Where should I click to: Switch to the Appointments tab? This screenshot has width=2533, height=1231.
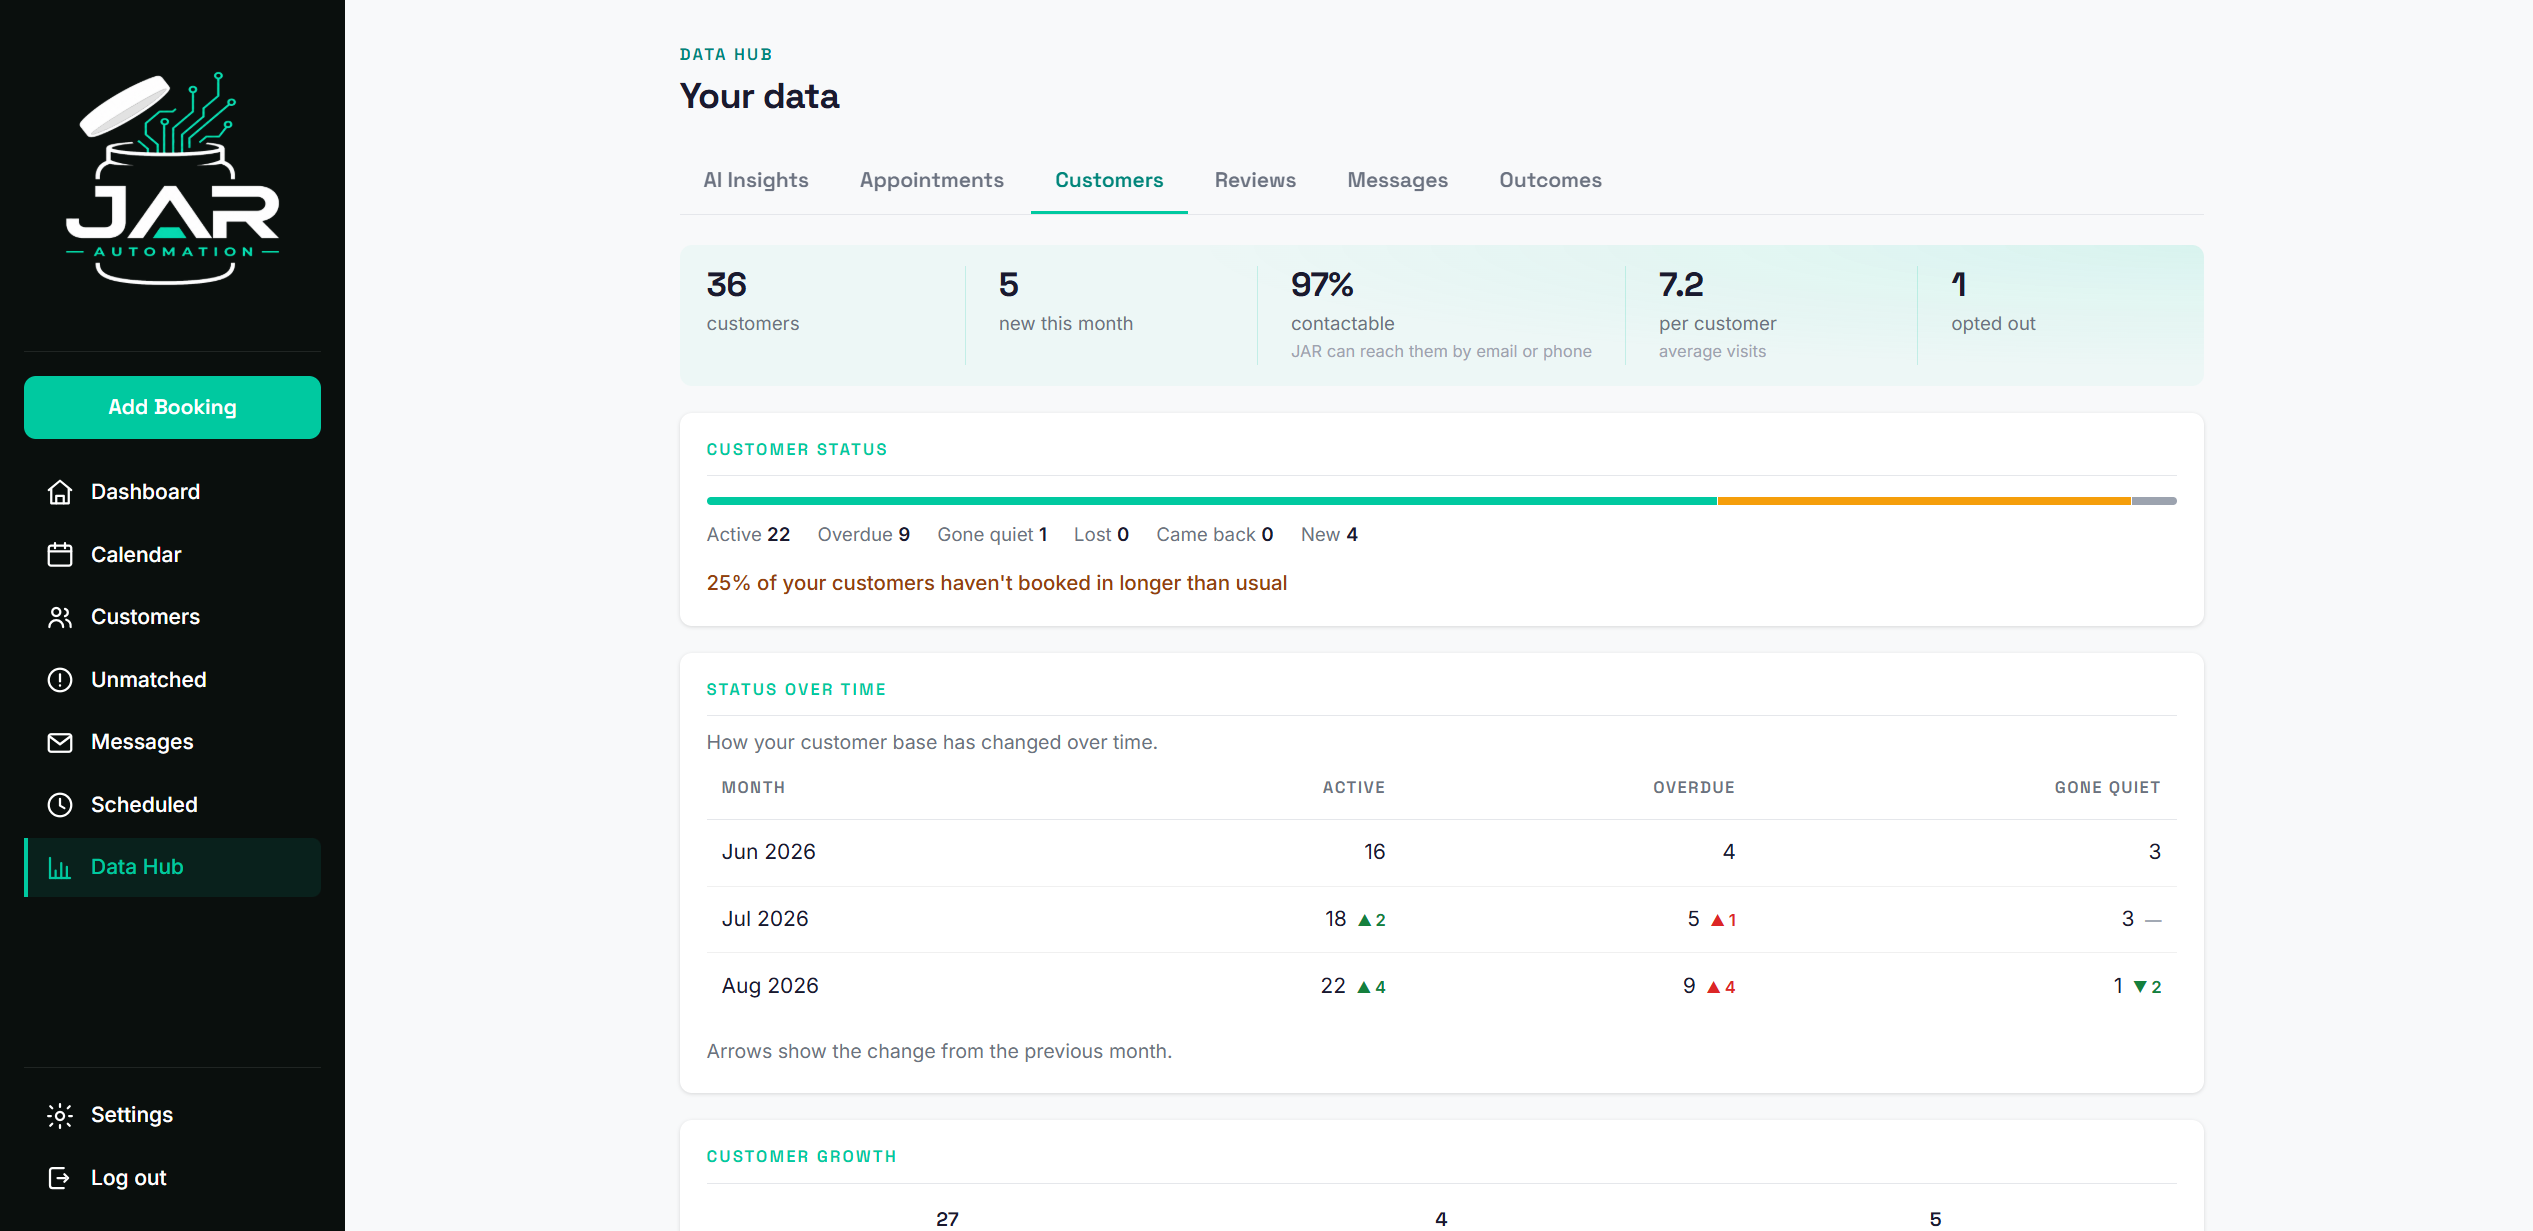[x=931, y=180]
